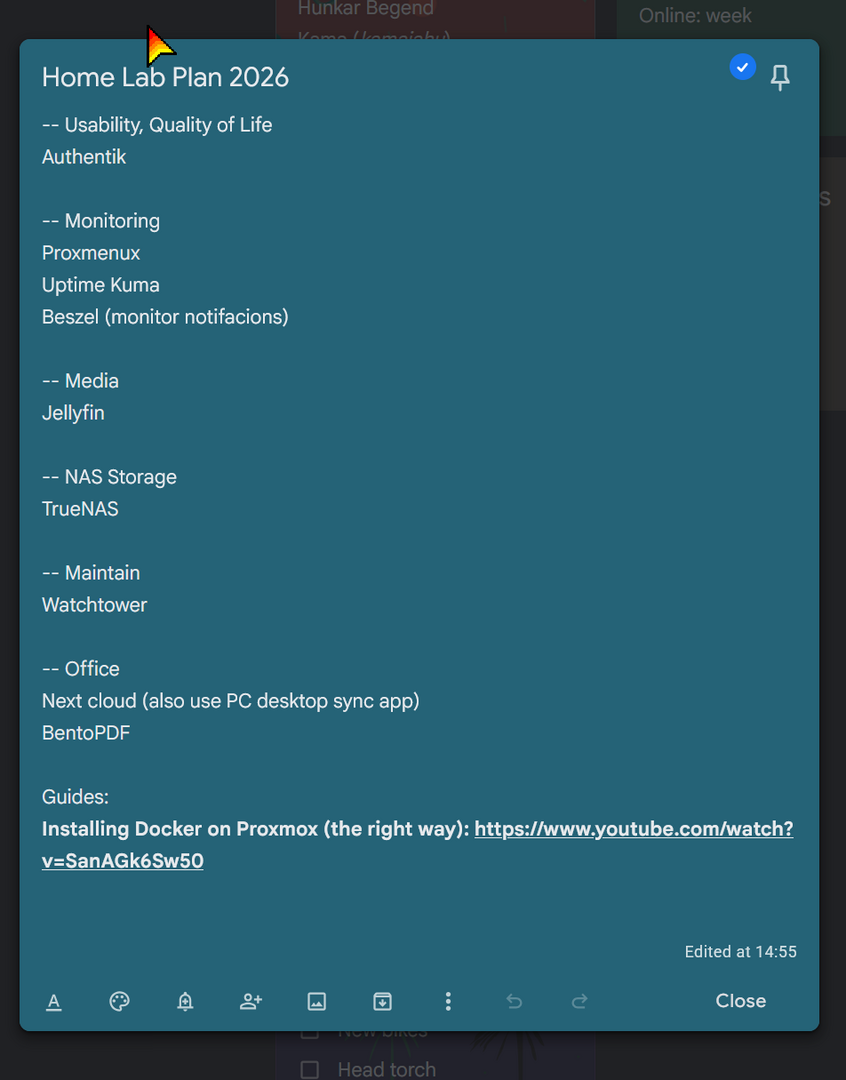
Task: Toggle the blue note selection checkmark
Action: pyautogui.click(x=742, y=67)
